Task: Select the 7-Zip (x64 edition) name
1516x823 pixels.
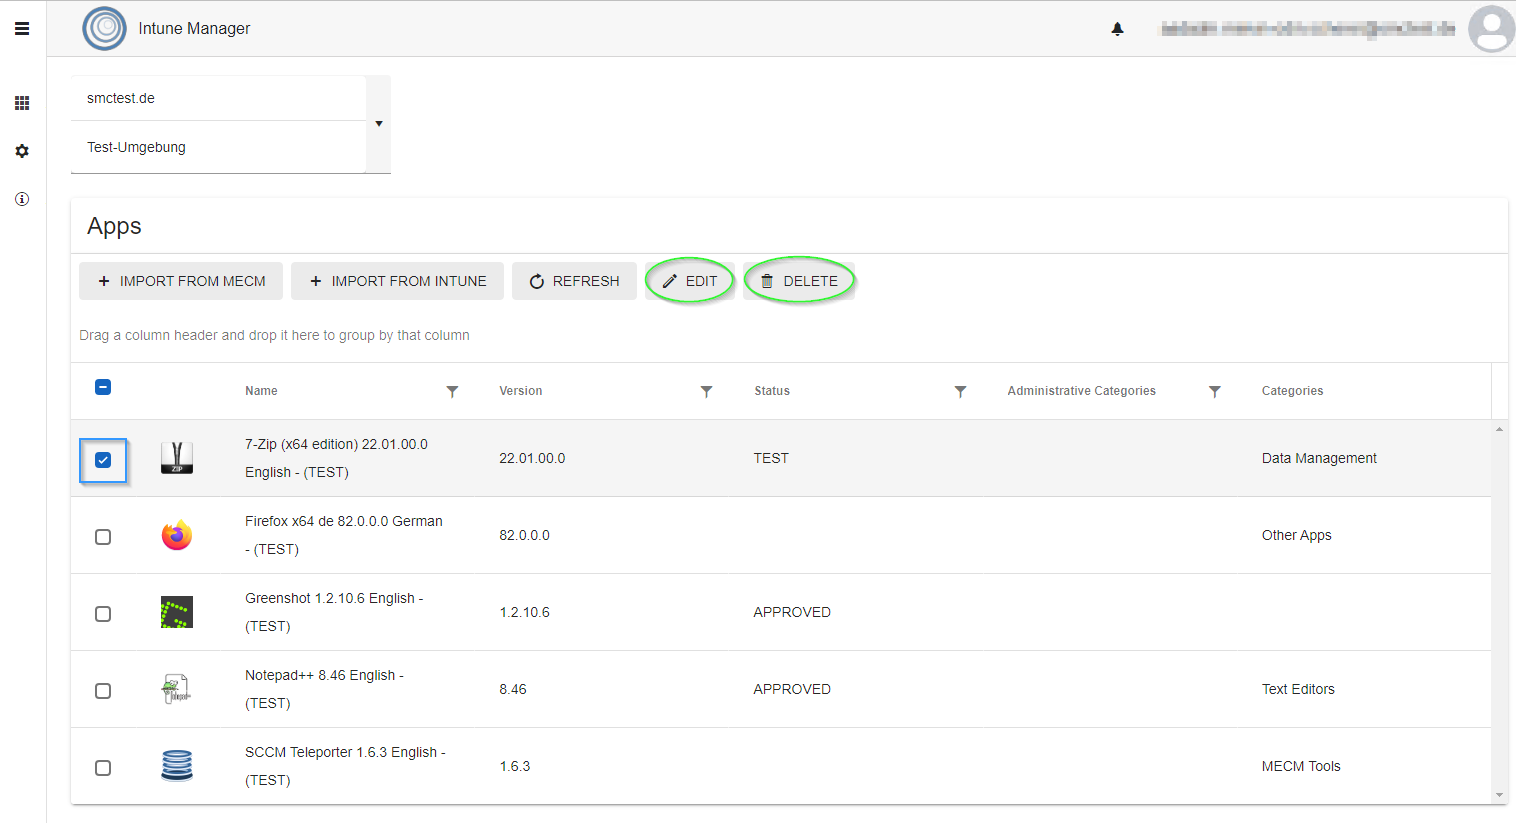Action: pyautogui.click(x=336, y=458)
